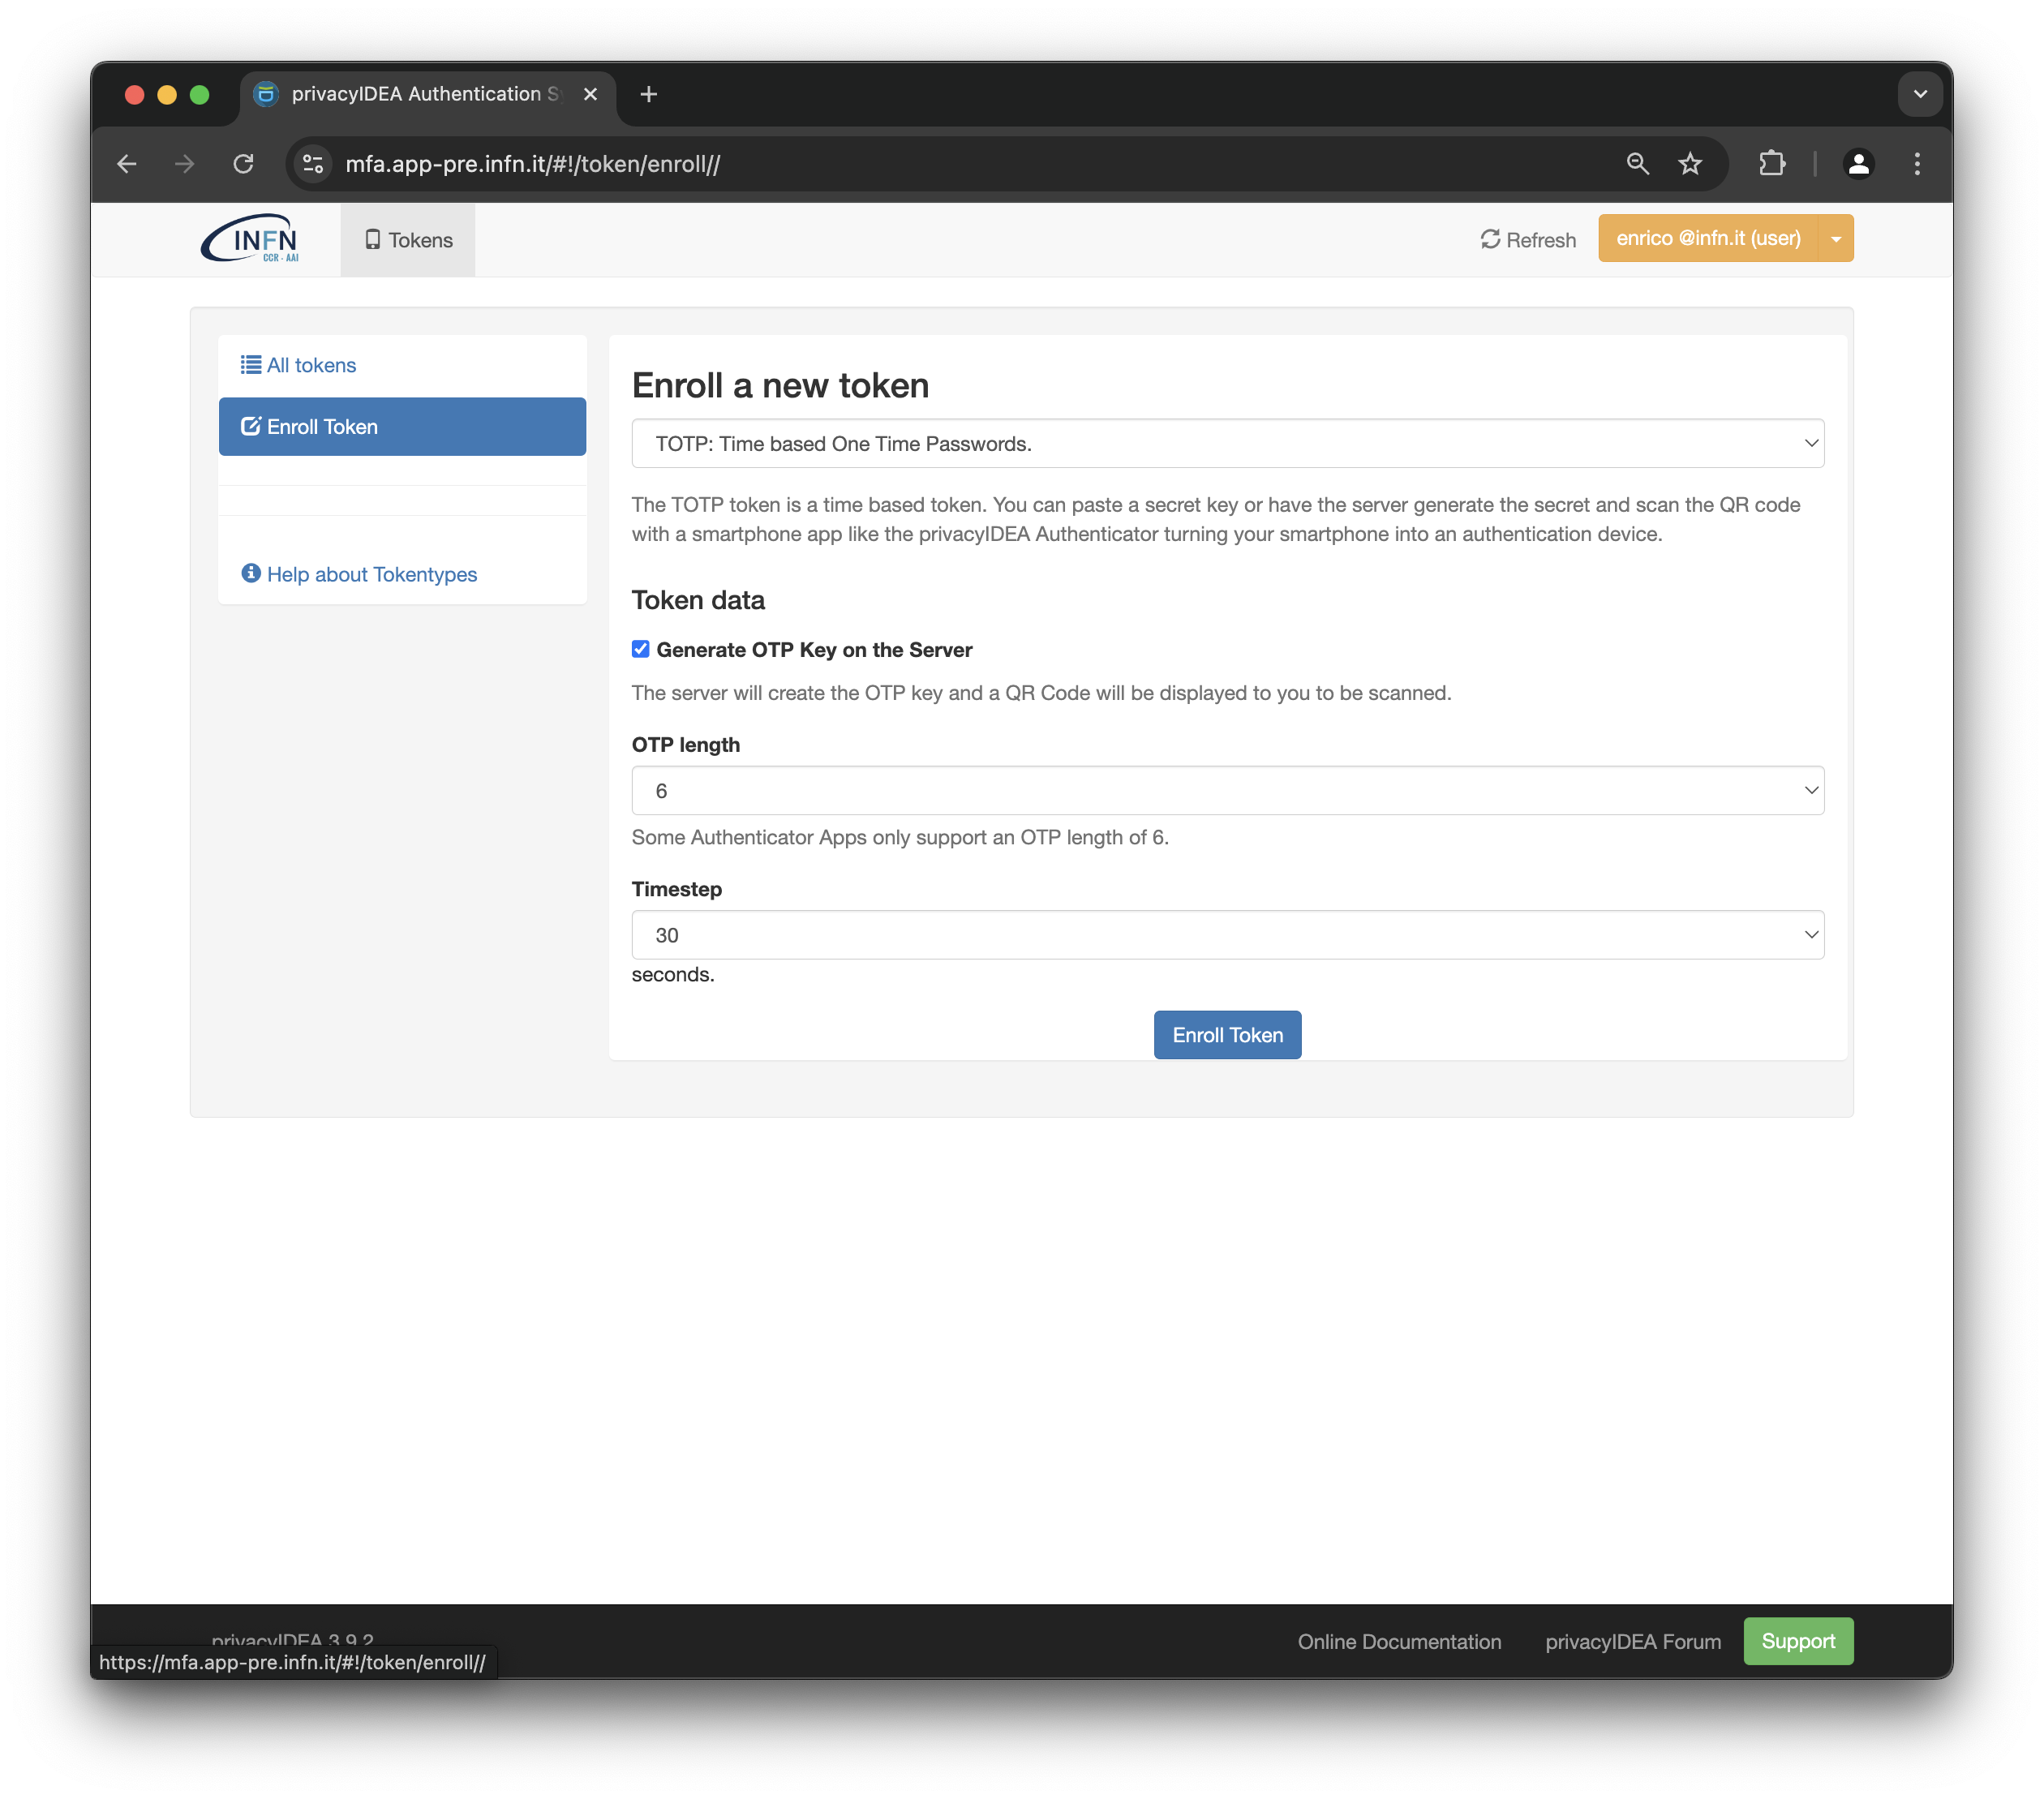
Task: Expand the TOTP token type dropdown
Action: pyautogui.click(x=1227, y=443)
